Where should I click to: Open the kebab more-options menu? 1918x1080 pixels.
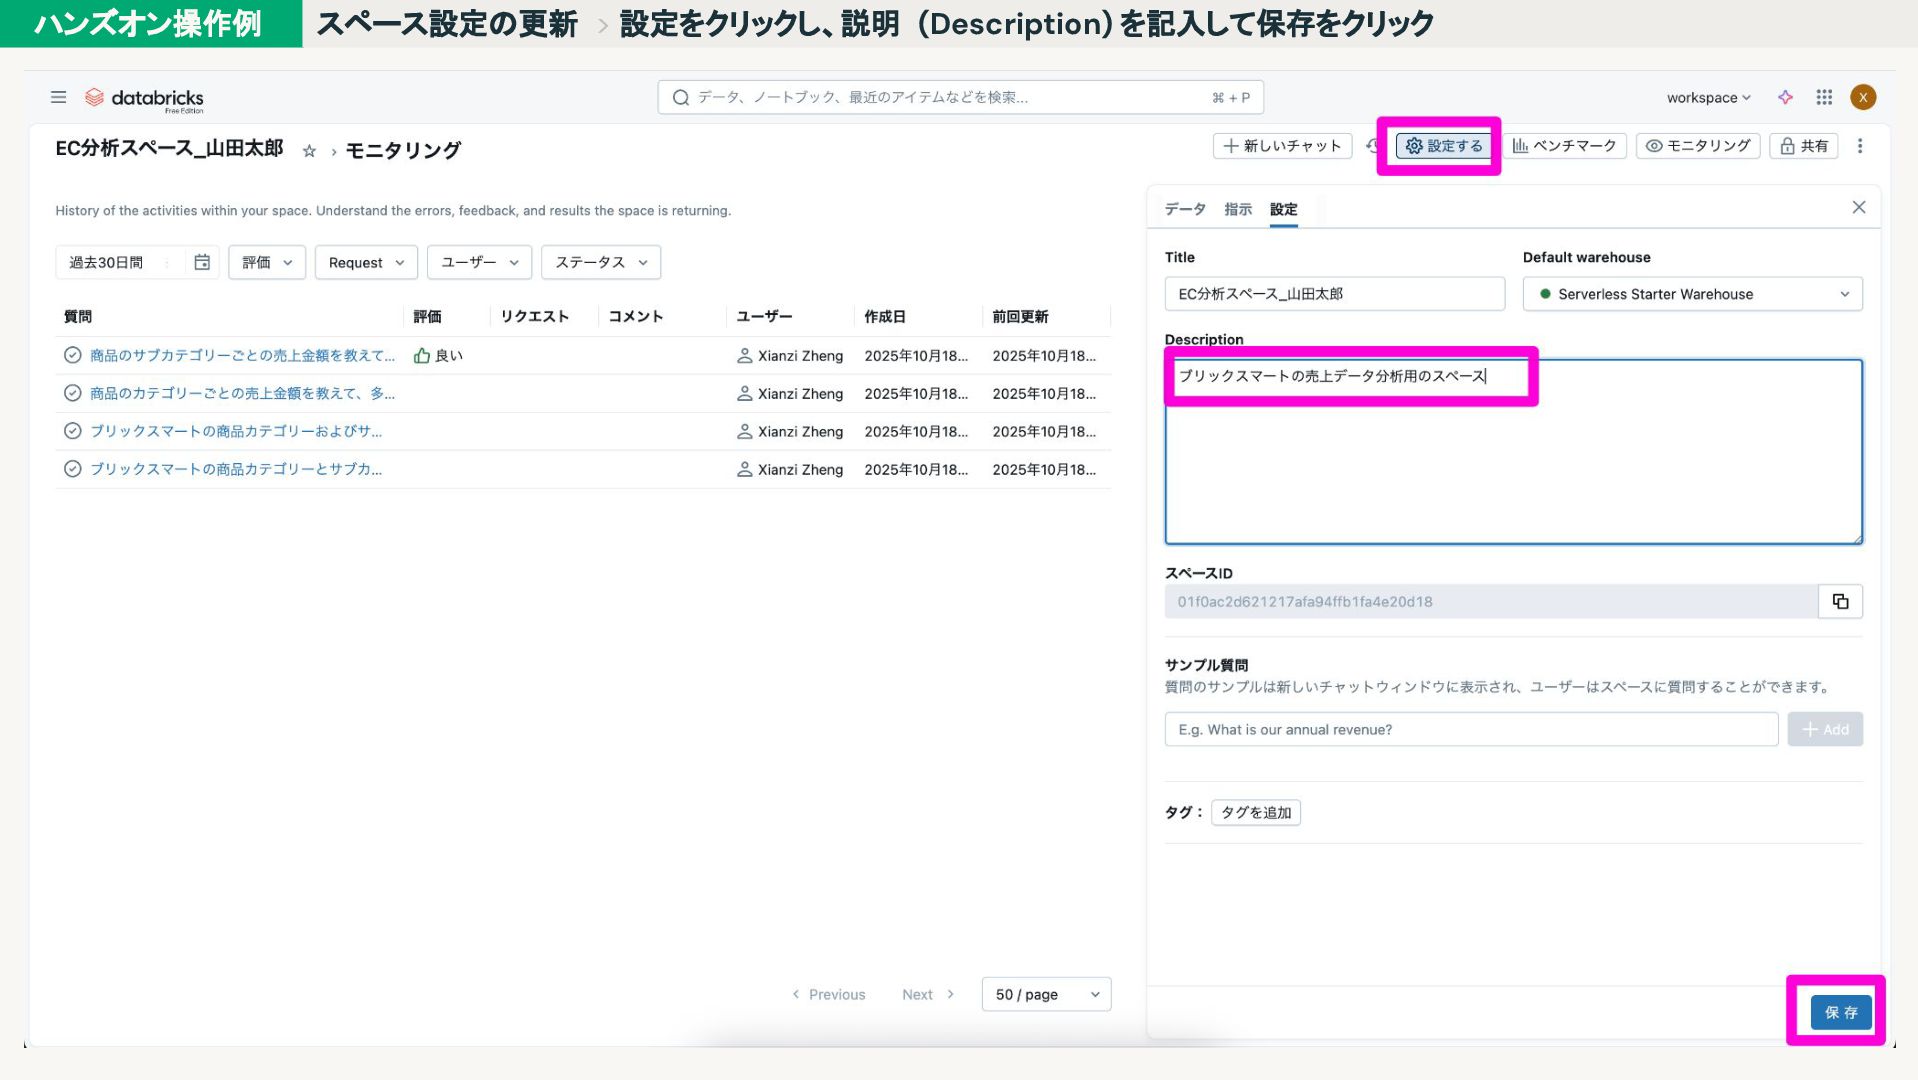(x=1860, y=146)
